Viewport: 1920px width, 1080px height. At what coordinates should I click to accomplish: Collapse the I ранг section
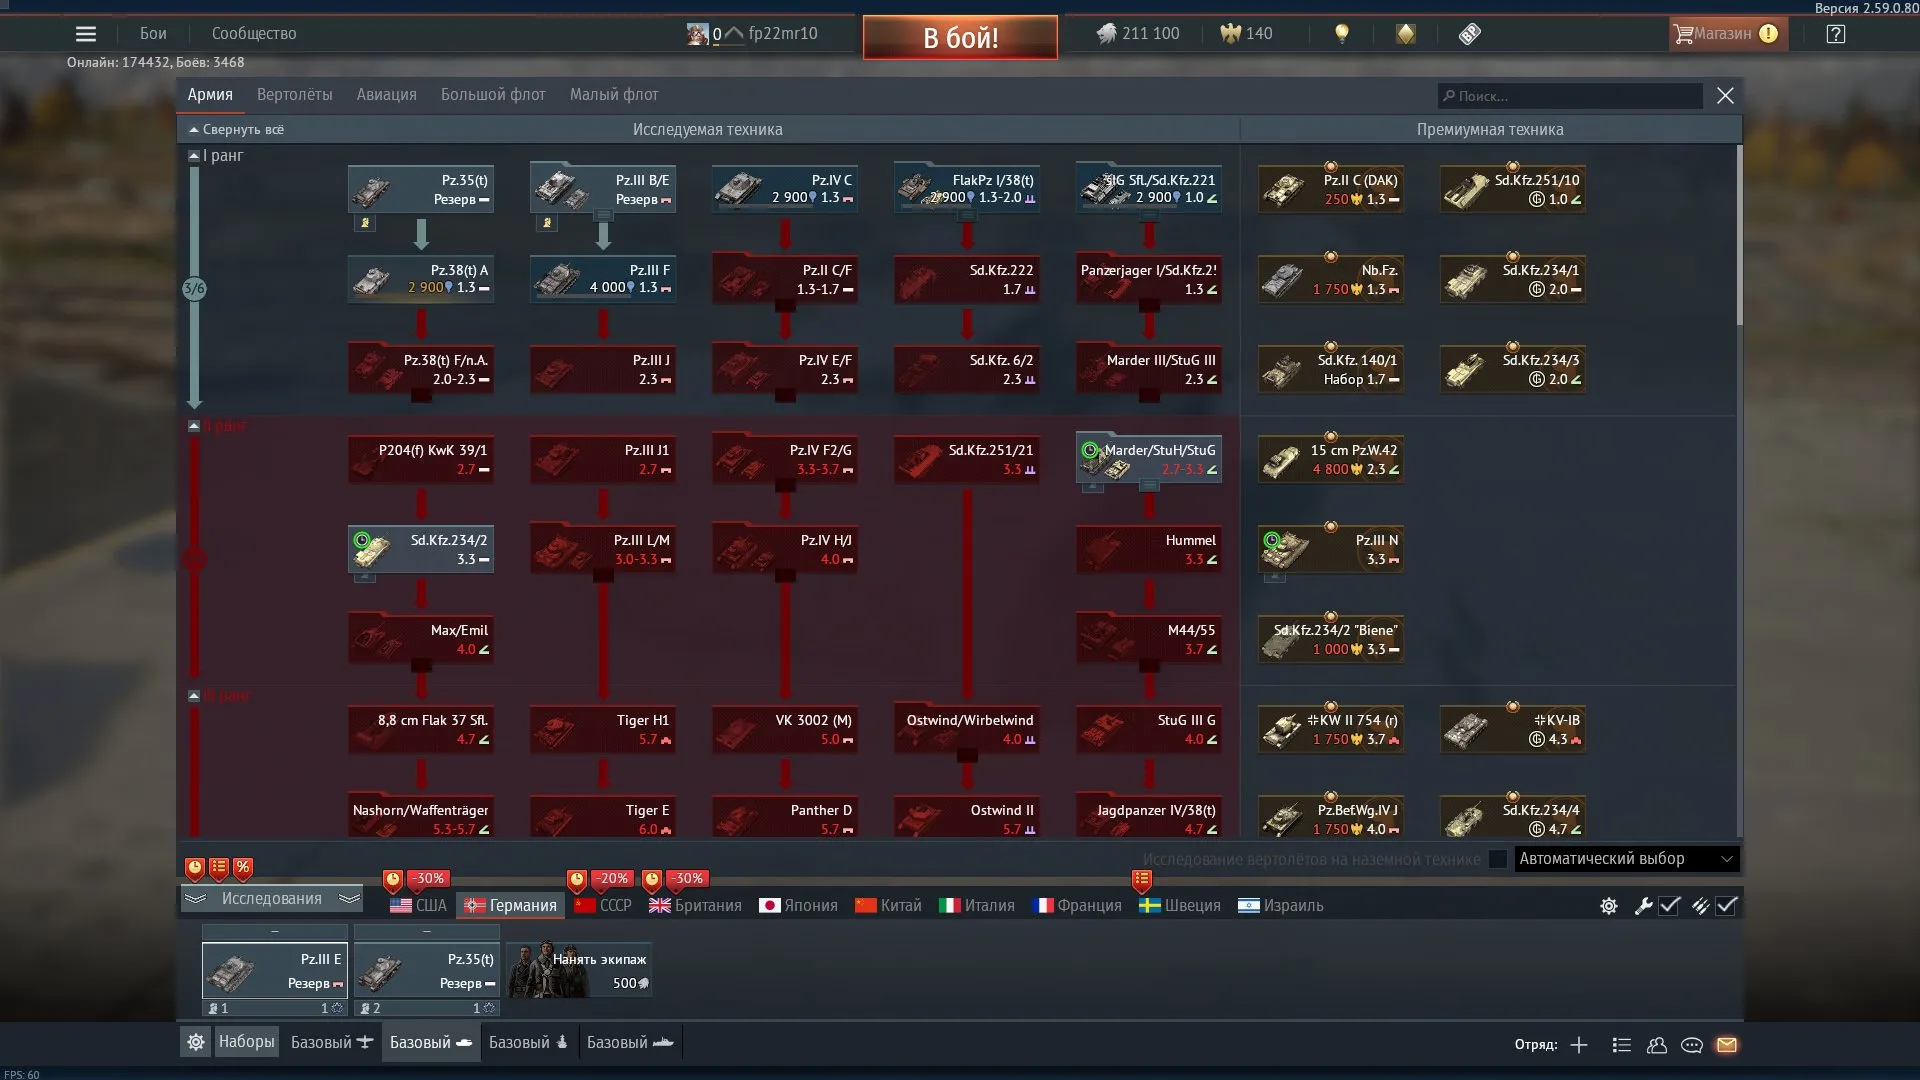point(194,156)
